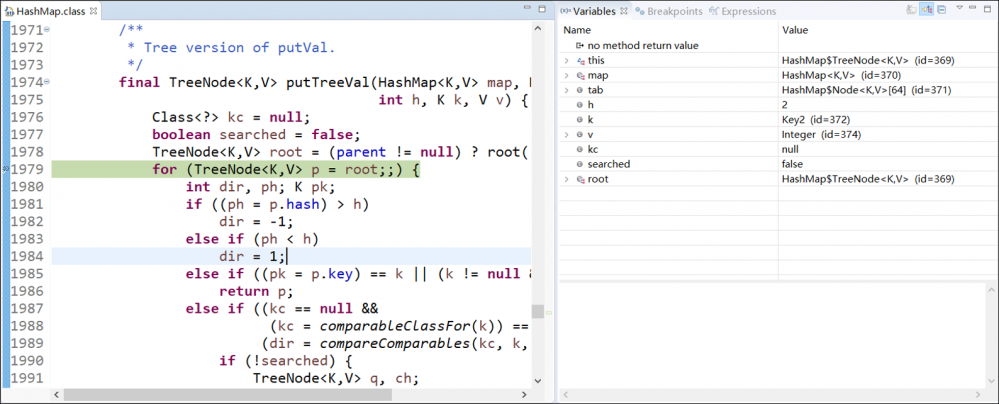This screenshot has height=404, width=999.
Task: Expand the 'v' variable row
Action: [566, 134]
